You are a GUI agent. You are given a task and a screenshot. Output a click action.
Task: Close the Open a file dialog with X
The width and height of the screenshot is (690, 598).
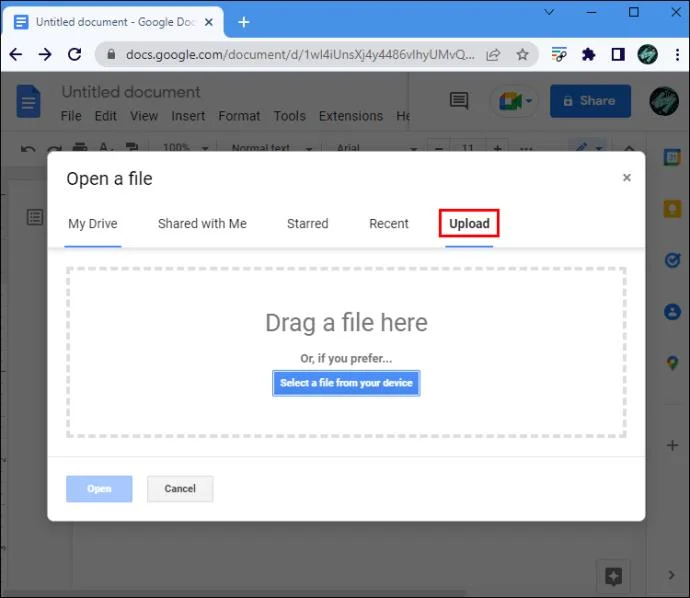point(627,177)
